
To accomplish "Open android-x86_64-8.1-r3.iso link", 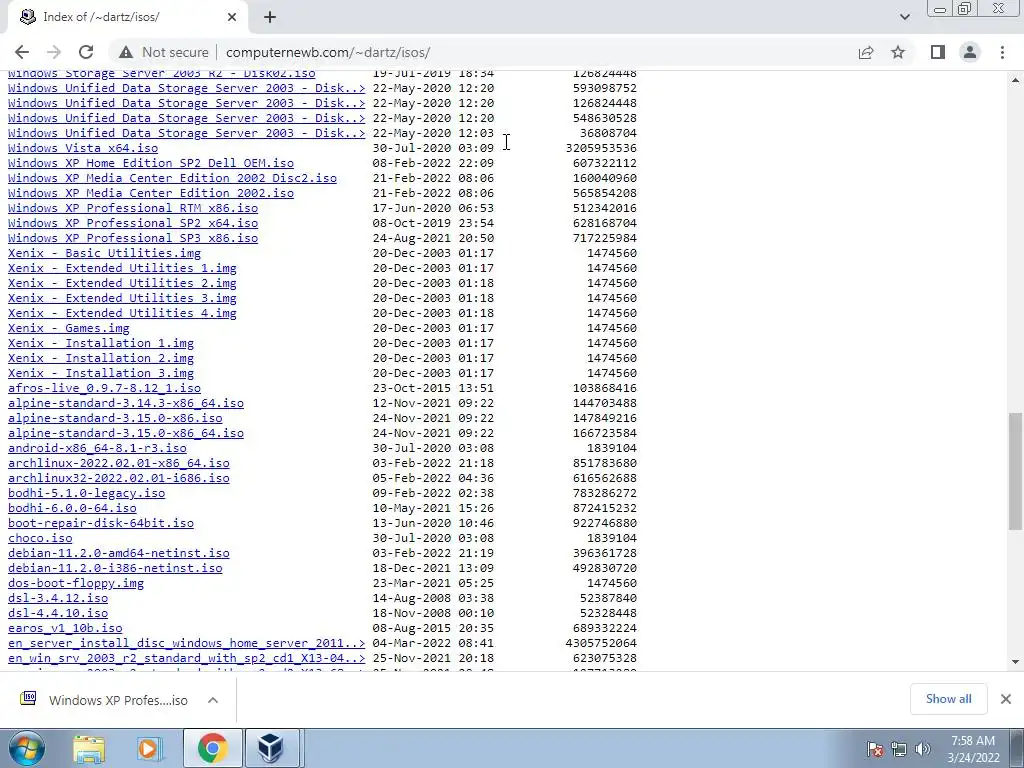I will pos(97,449).
